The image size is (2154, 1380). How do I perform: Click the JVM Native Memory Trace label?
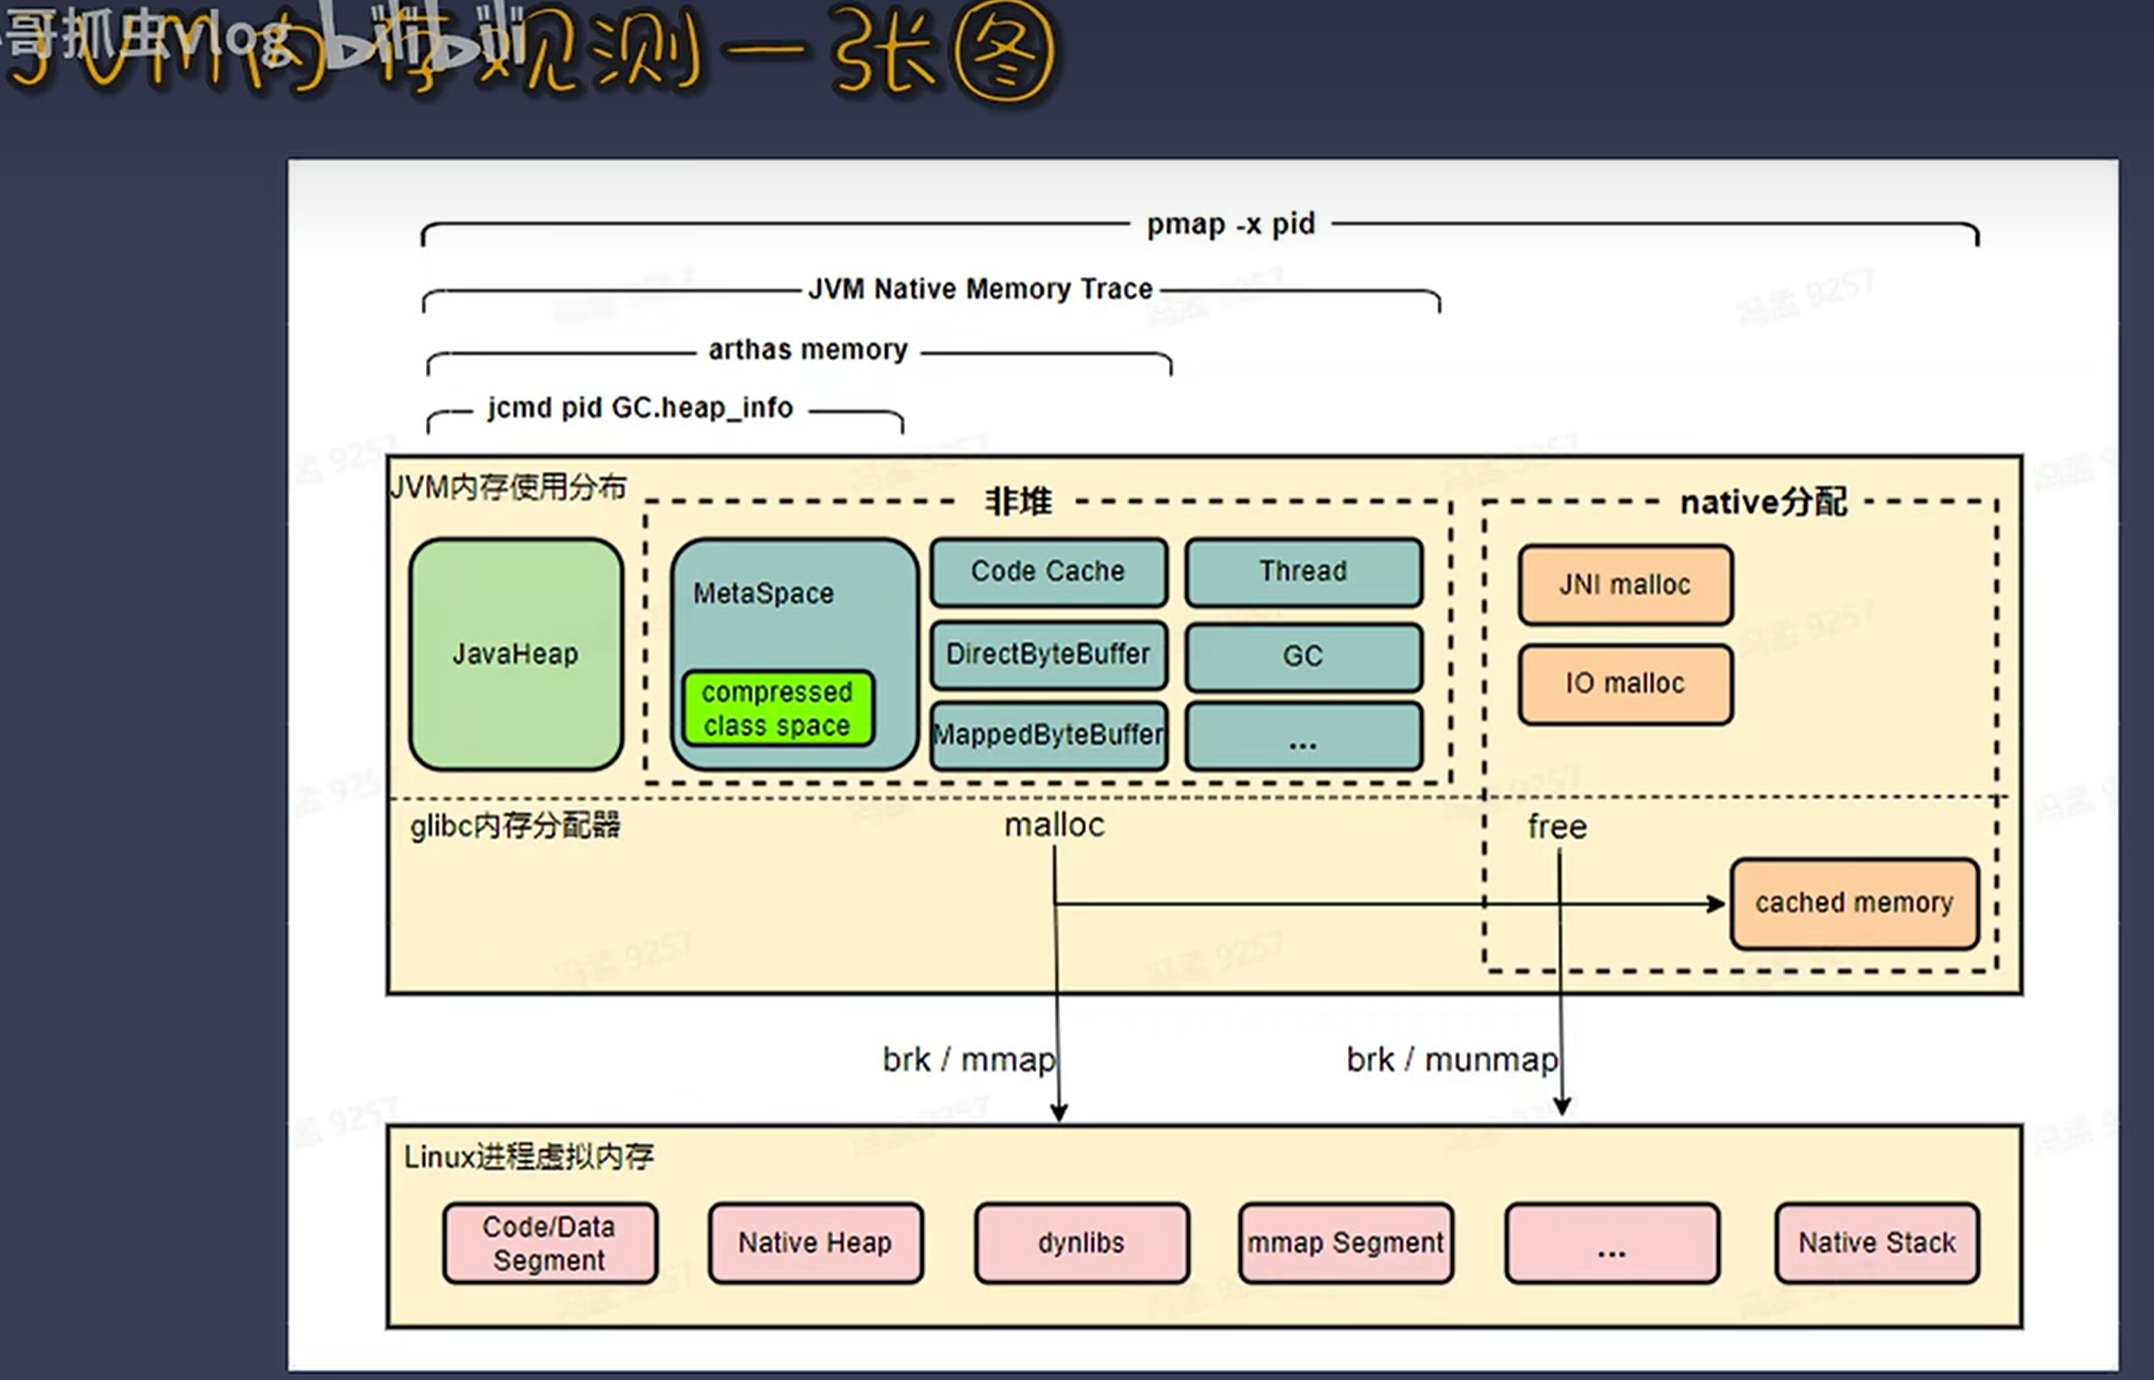(x=980, y=289)
